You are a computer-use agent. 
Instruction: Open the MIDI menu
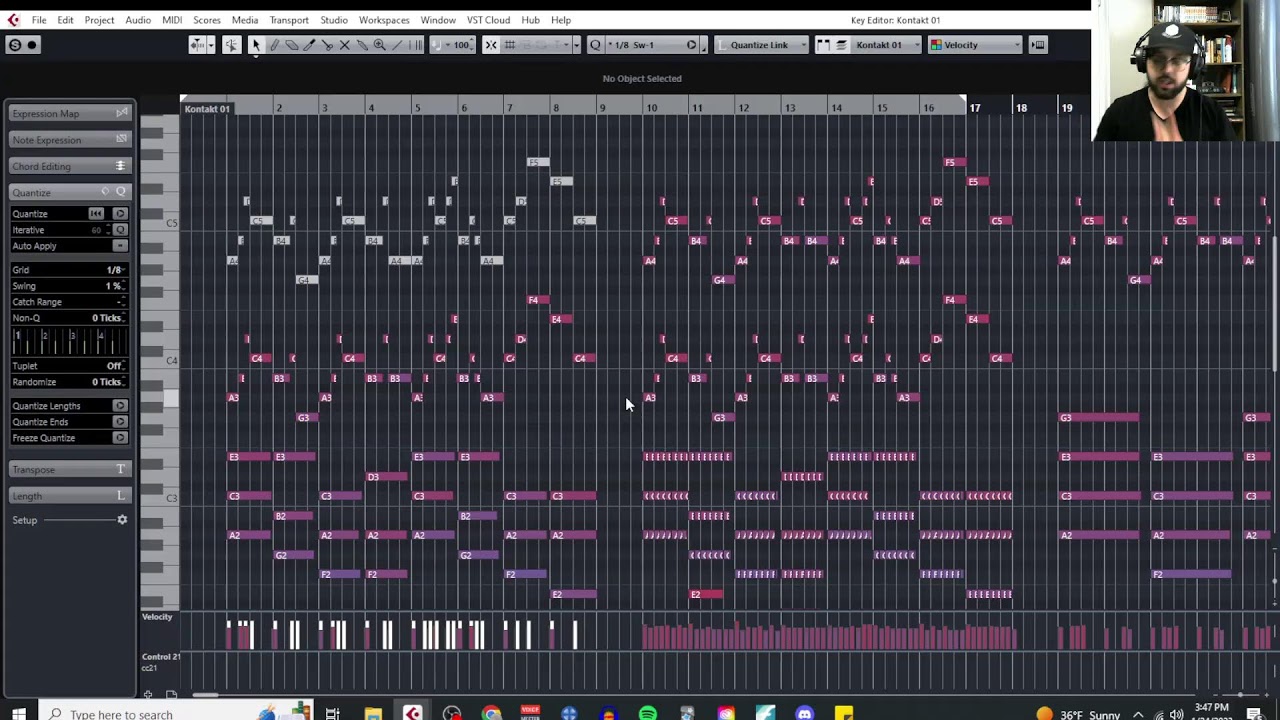pos(172,20)
